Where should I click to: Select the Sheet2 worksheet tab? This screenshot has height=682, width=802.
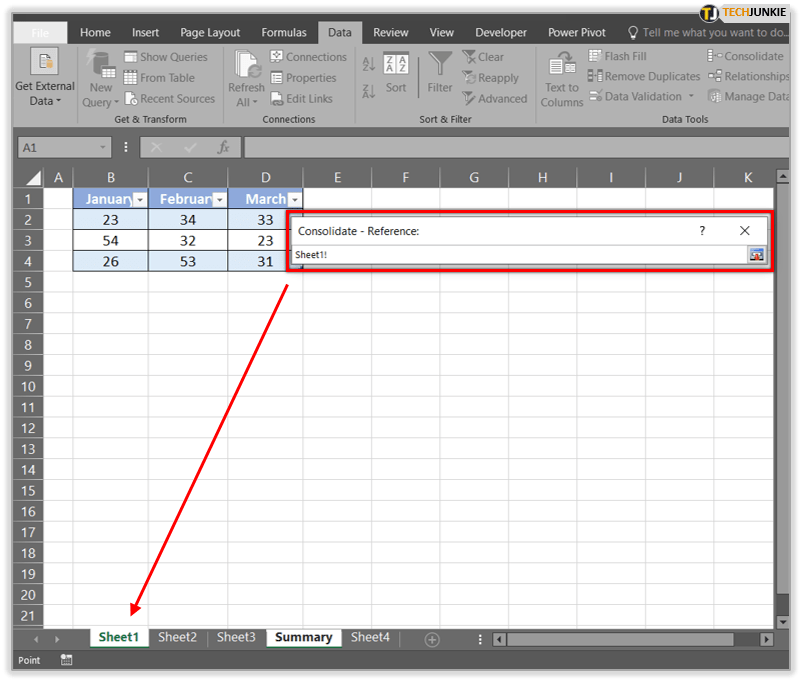(x=177, y=637)
